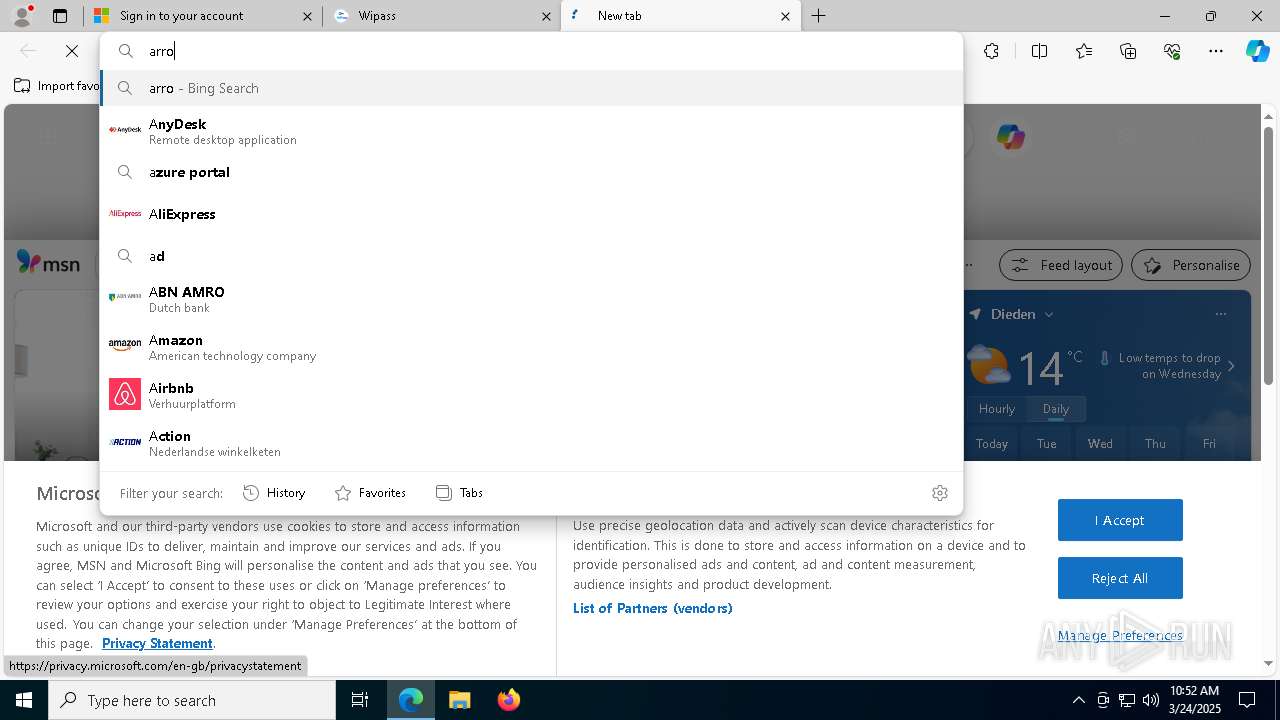Open the browser profile icon
This screenshot has height=720, width=1280.
pos(22,16)
